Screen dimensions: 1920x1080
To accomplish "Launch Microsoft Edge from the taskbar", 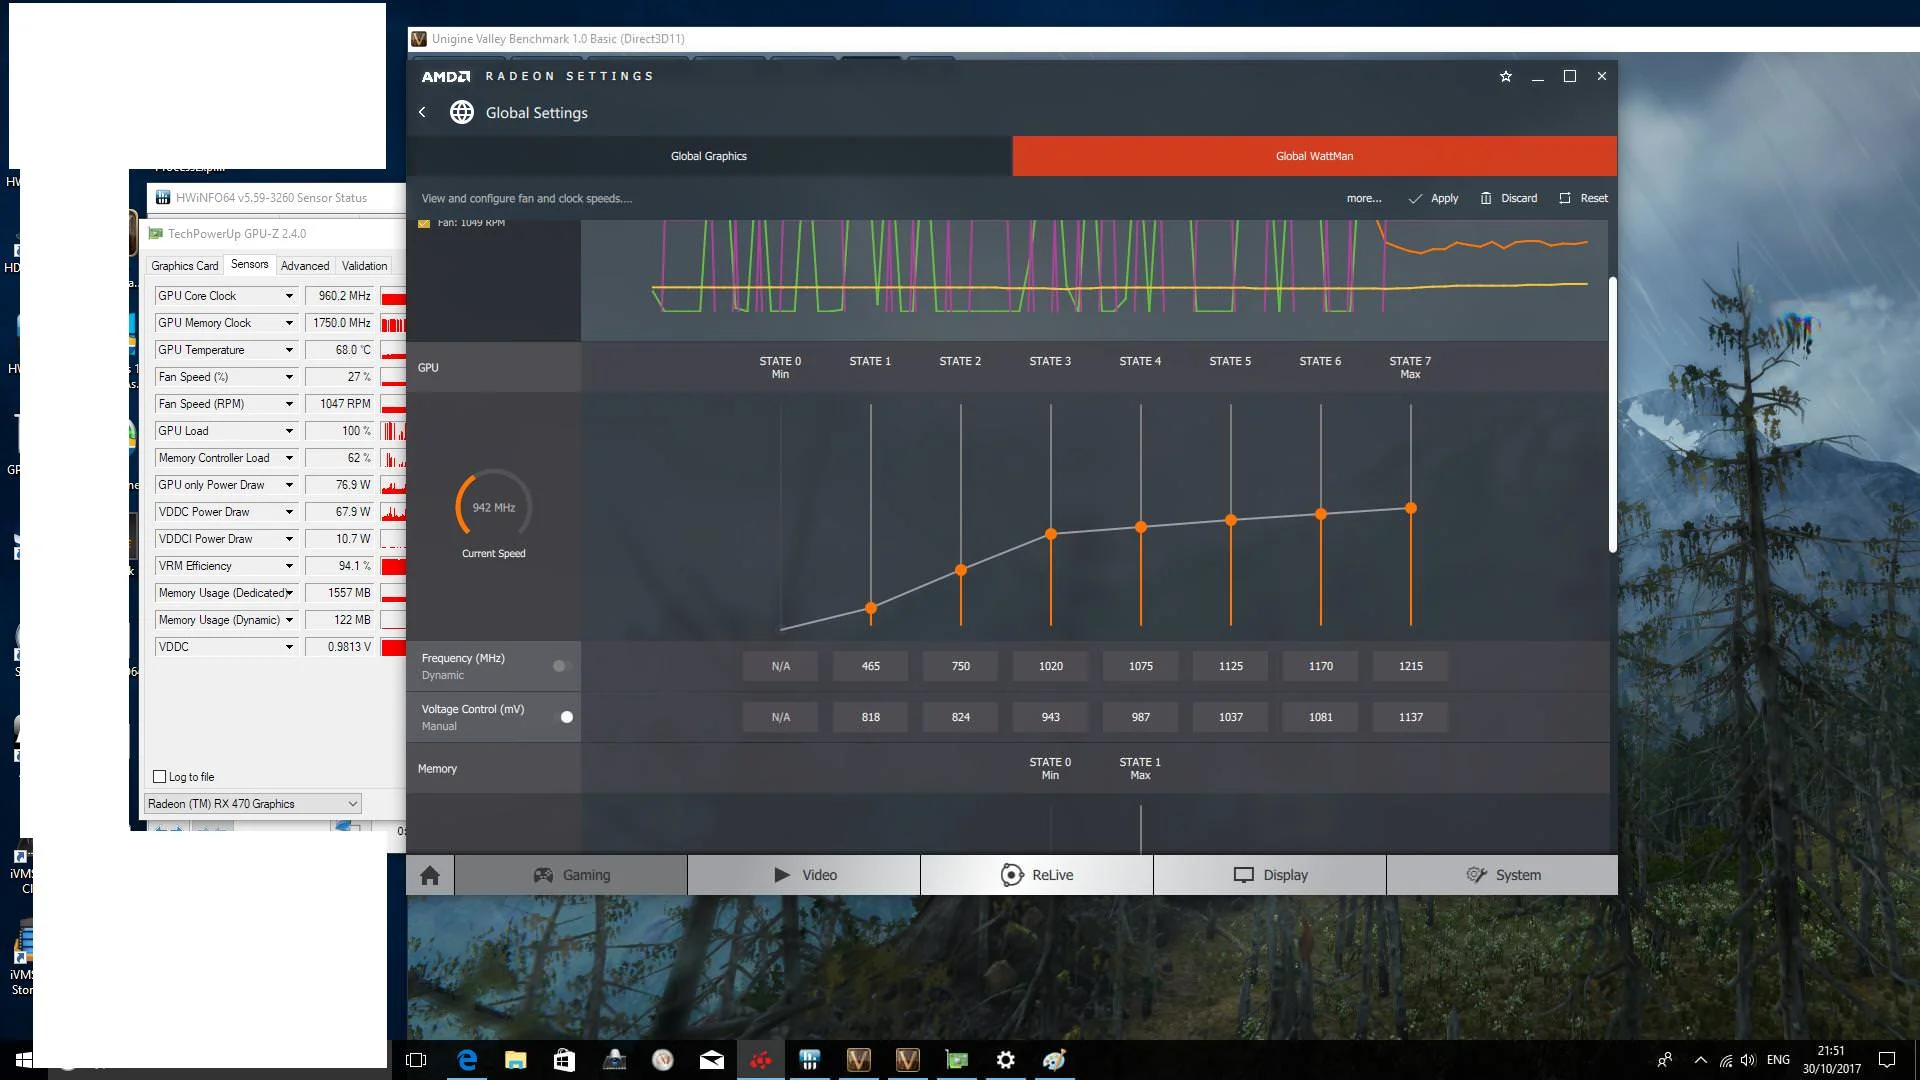I will (x=467, y=1060).
